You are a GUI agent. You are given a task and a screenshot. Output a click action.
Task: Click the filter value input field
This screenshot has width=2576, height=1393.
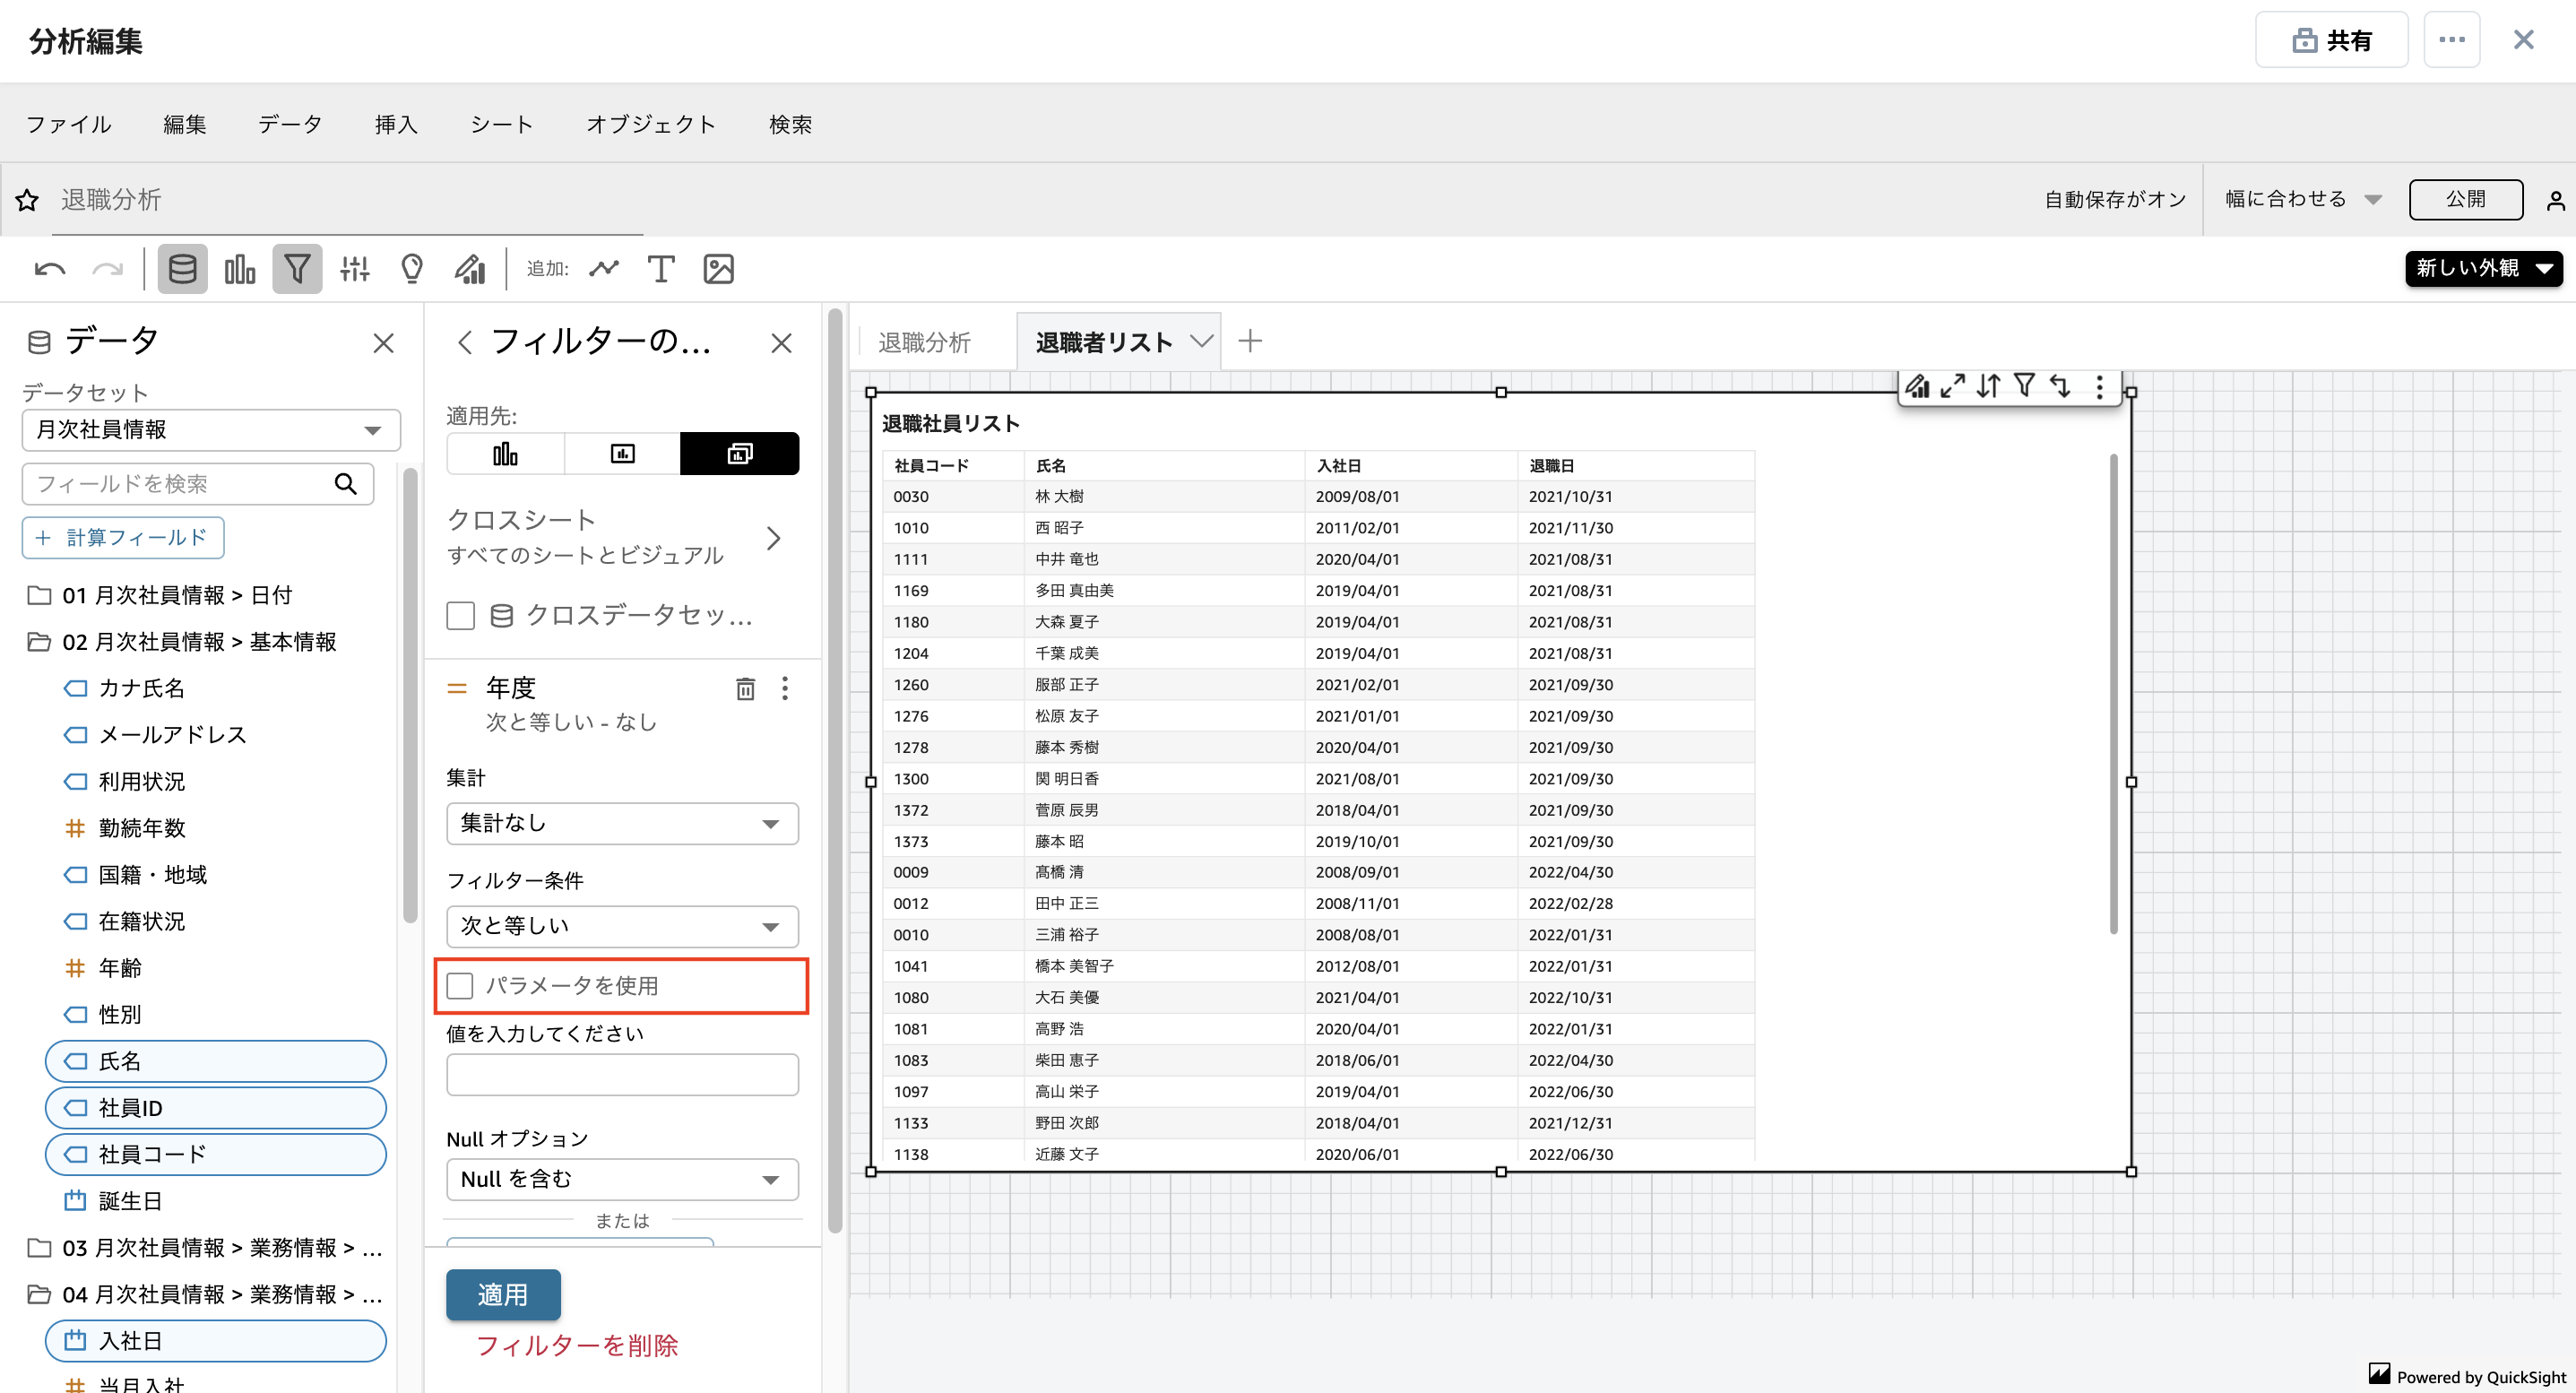click(x=622, y=1074)
